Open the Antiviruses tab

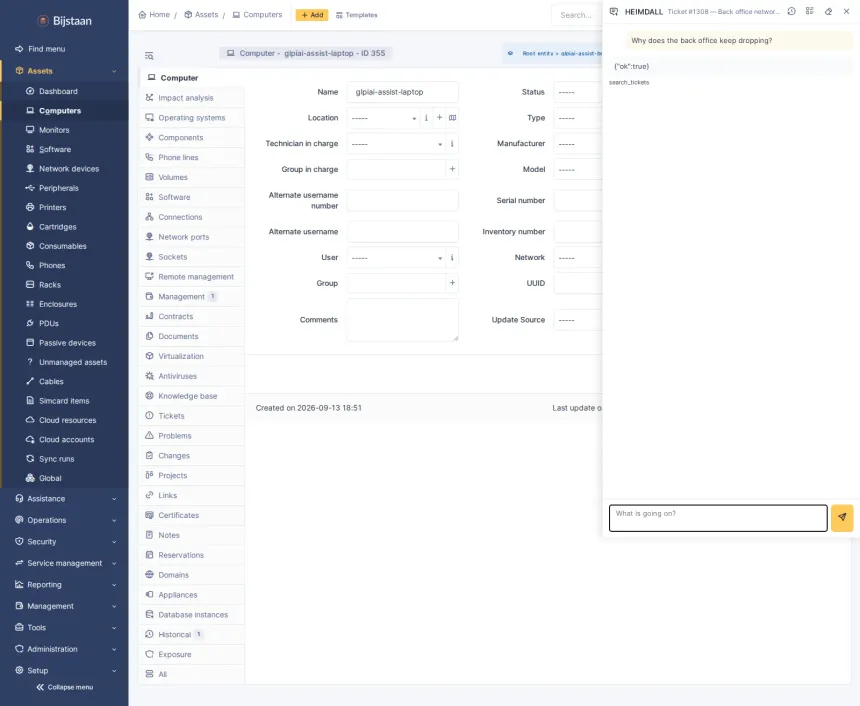coord(191,376)
